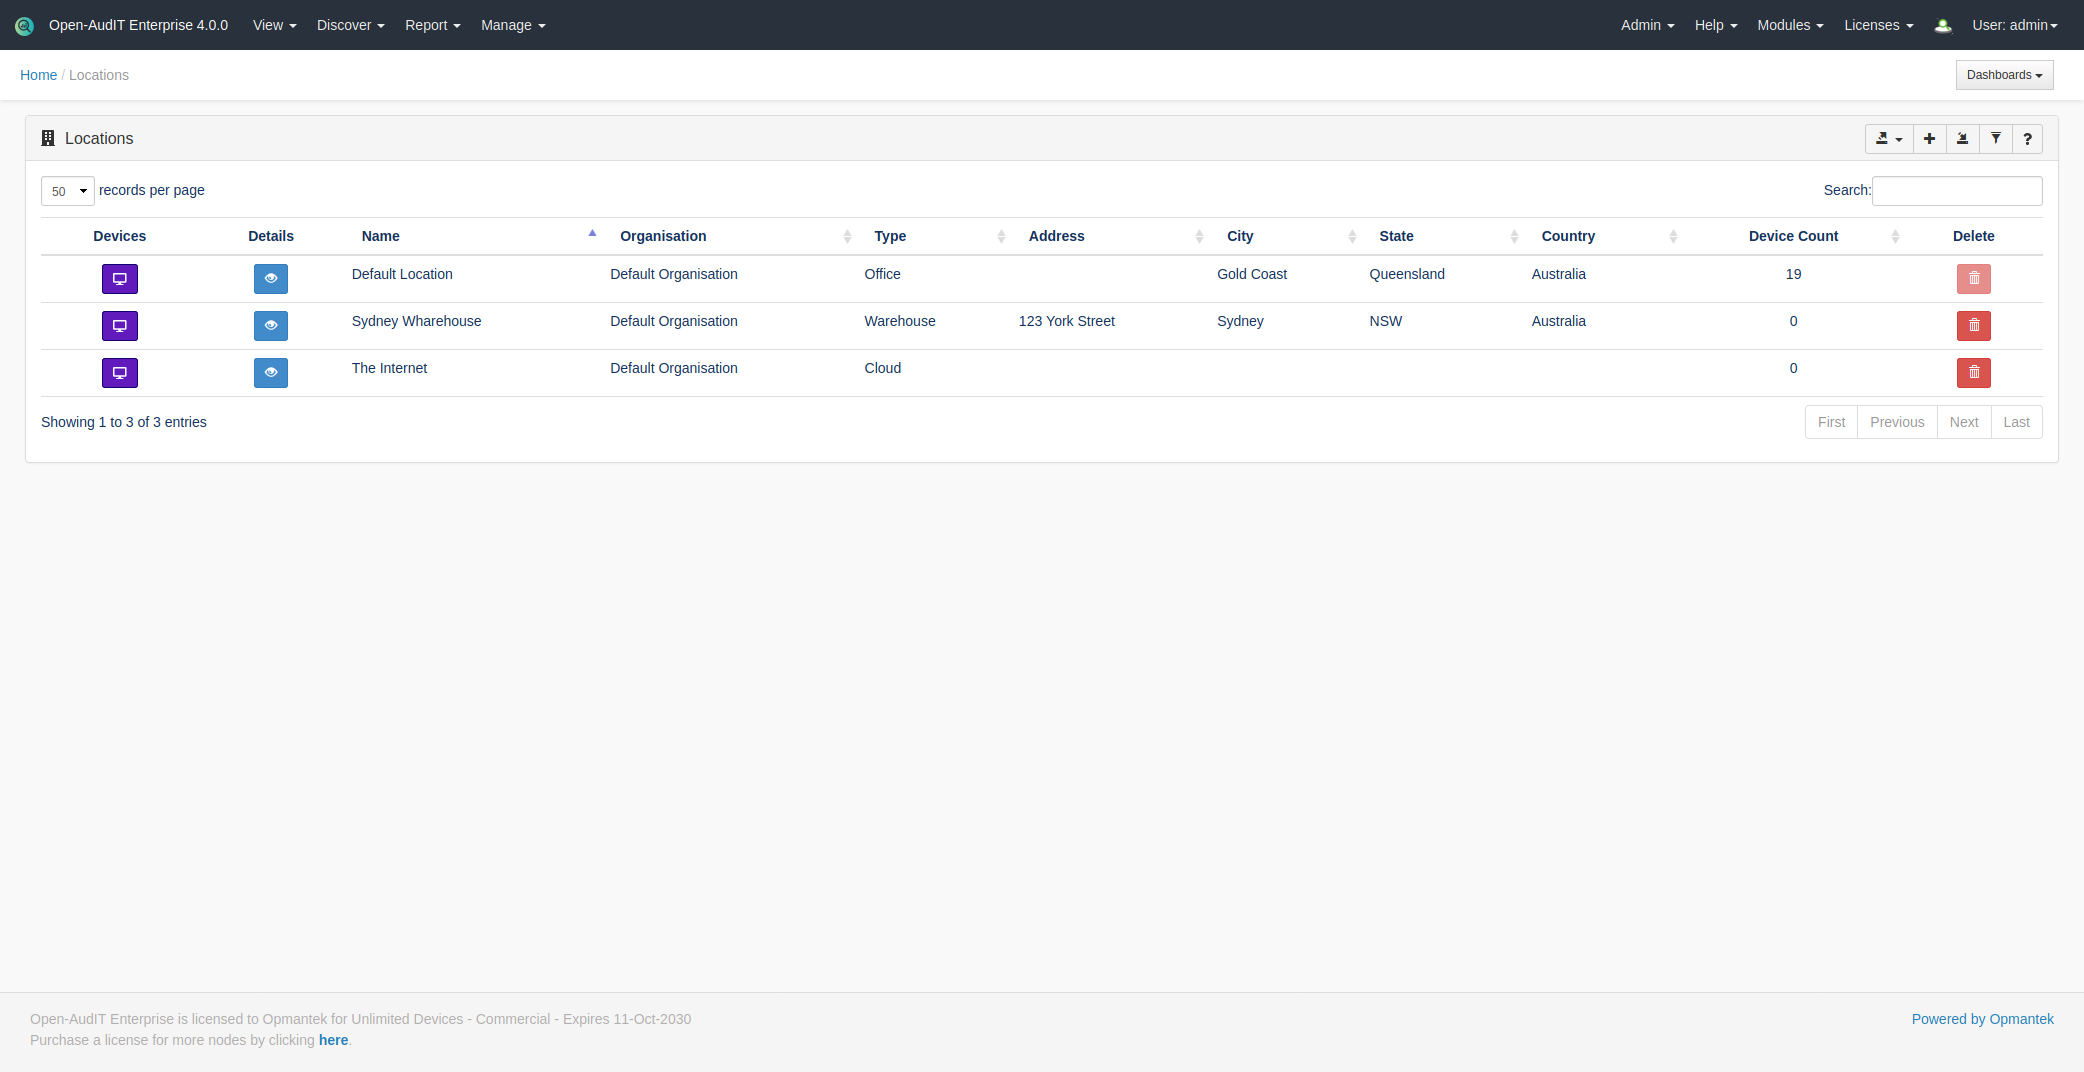Sort the table by Device Count column
Viewport: 2084px width, 1072px height.
pyautogui.click(x=1793, y=236)
